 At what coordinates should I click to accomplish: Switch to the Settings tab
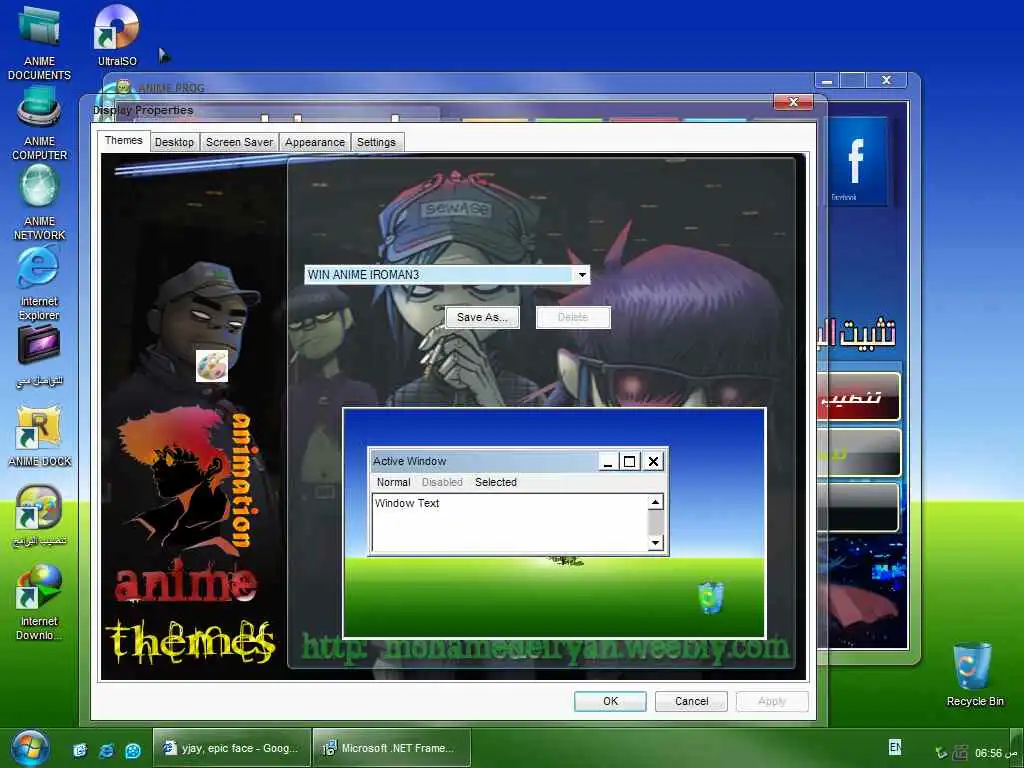point(376,142)
